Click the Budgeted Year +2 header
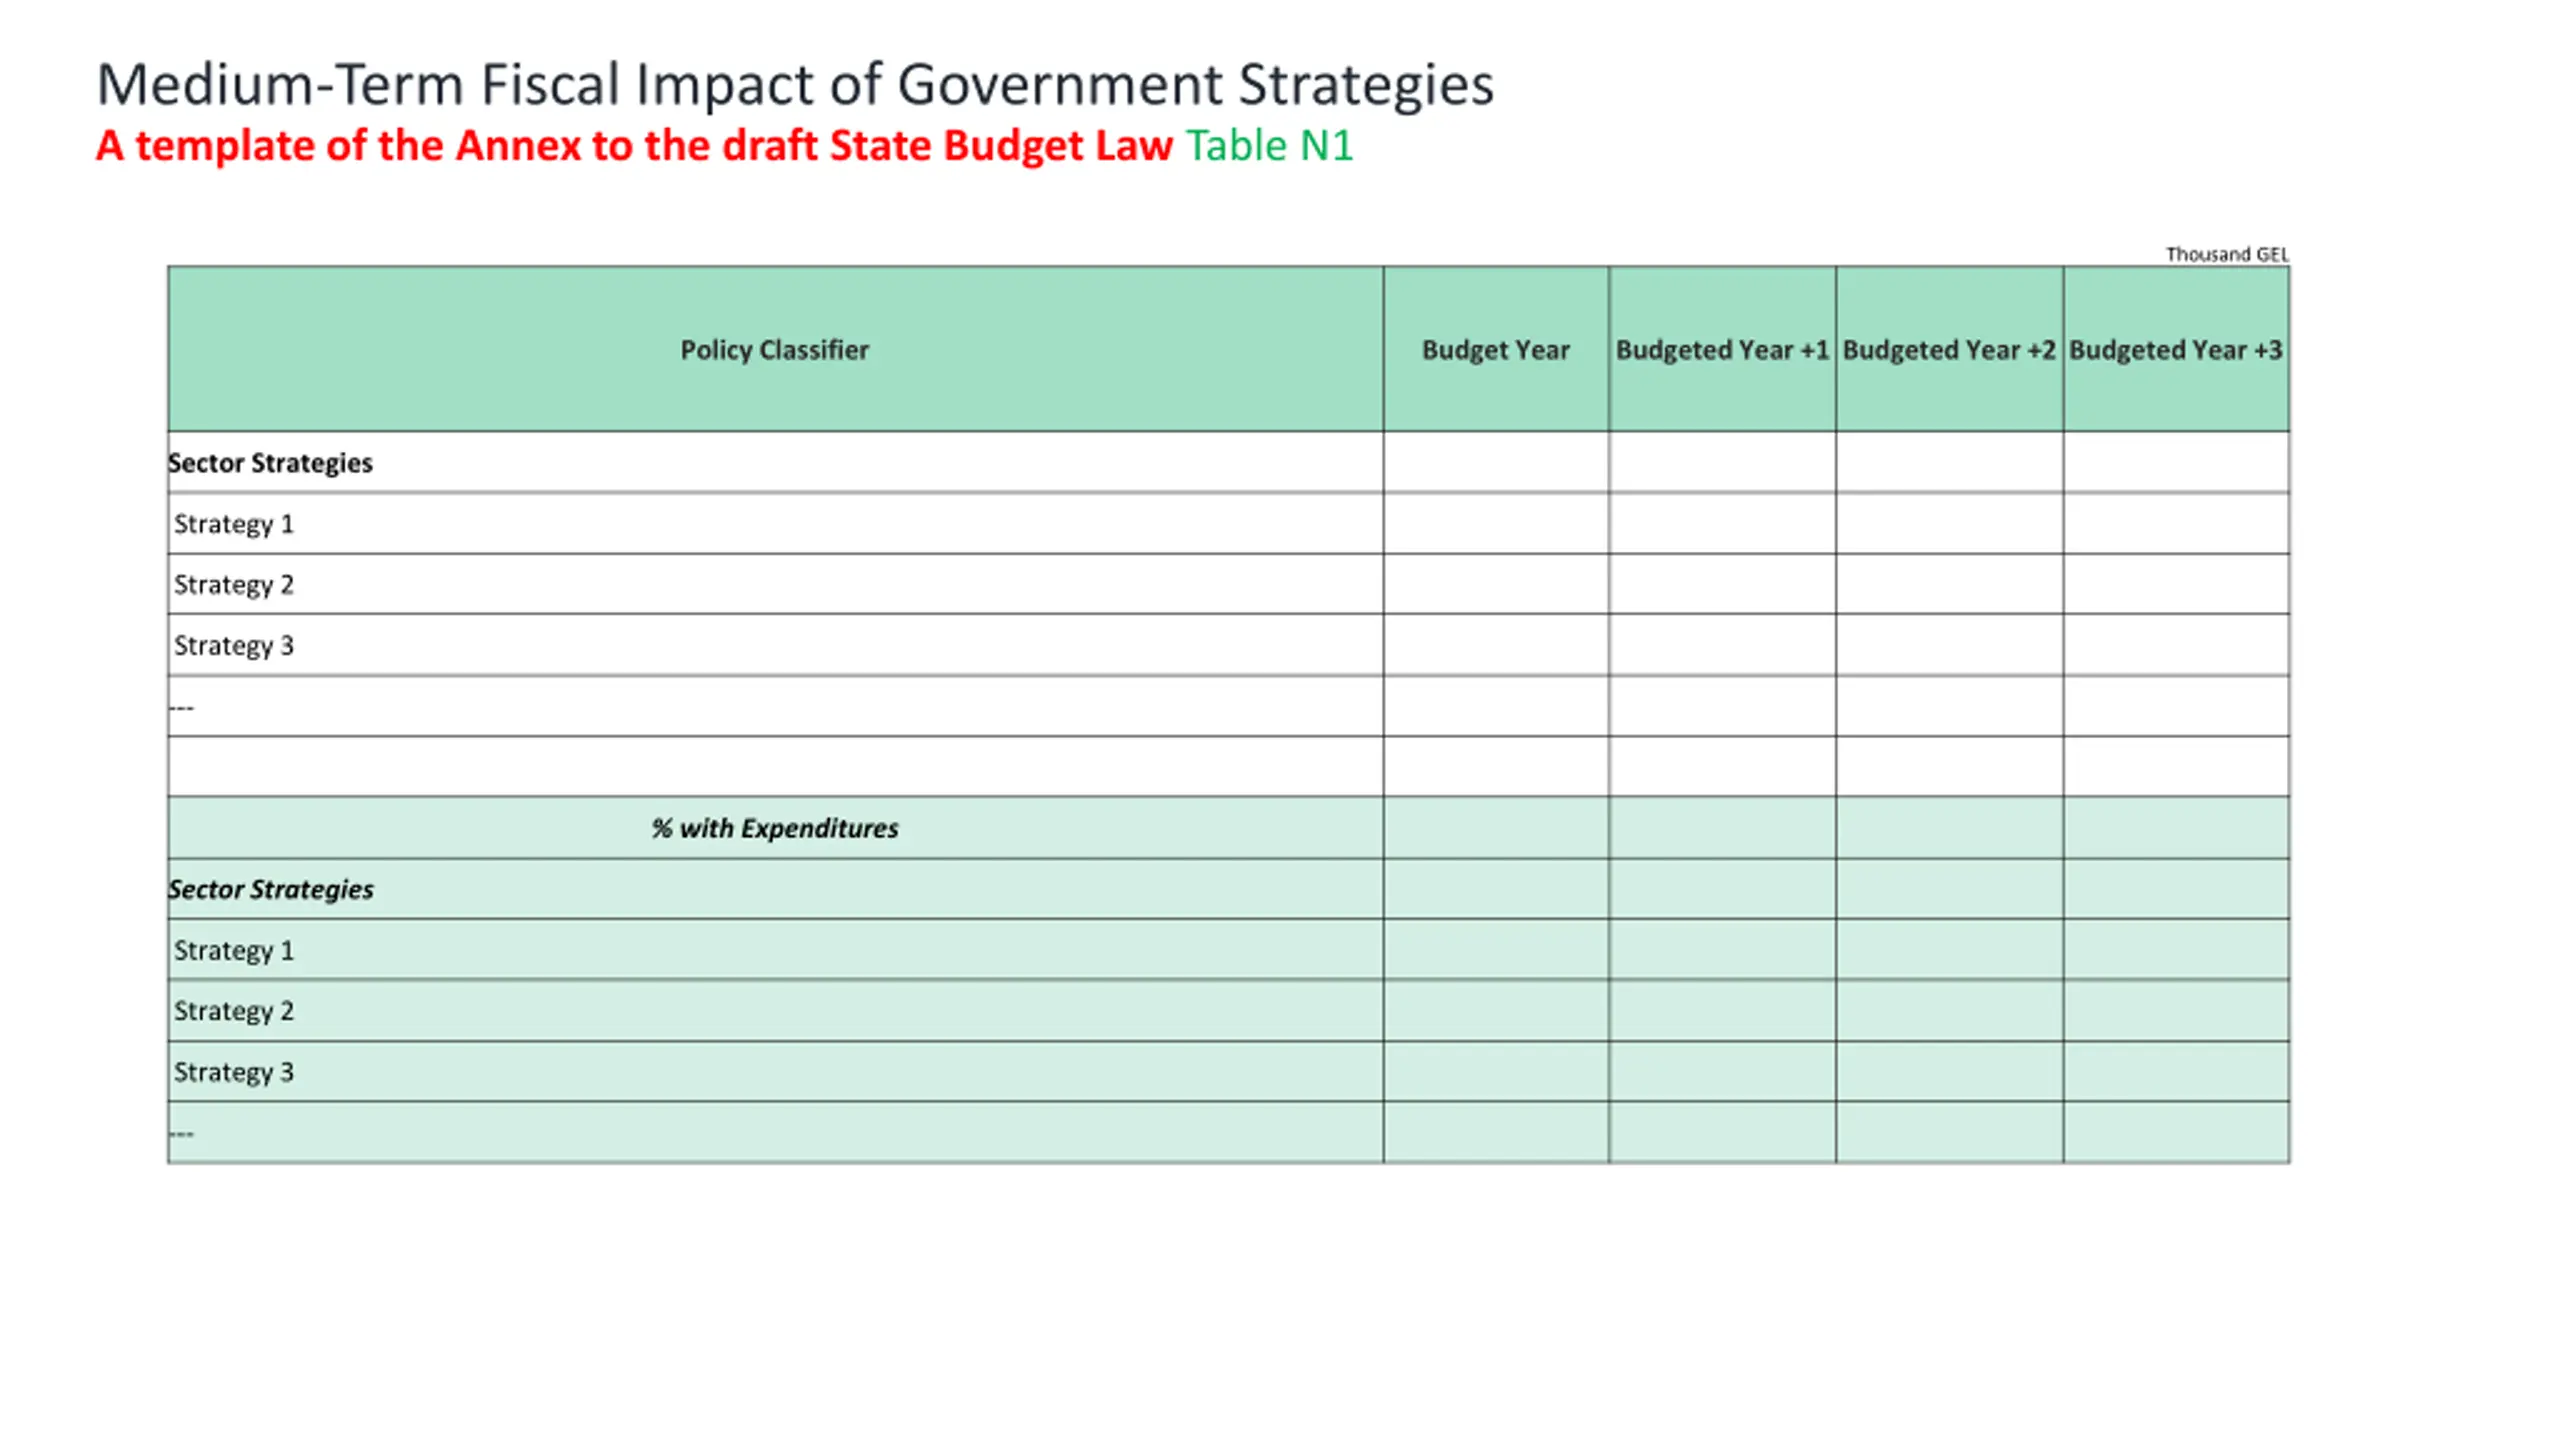This screenshot has width=2560, height=1440. (x=1949, y=349)
